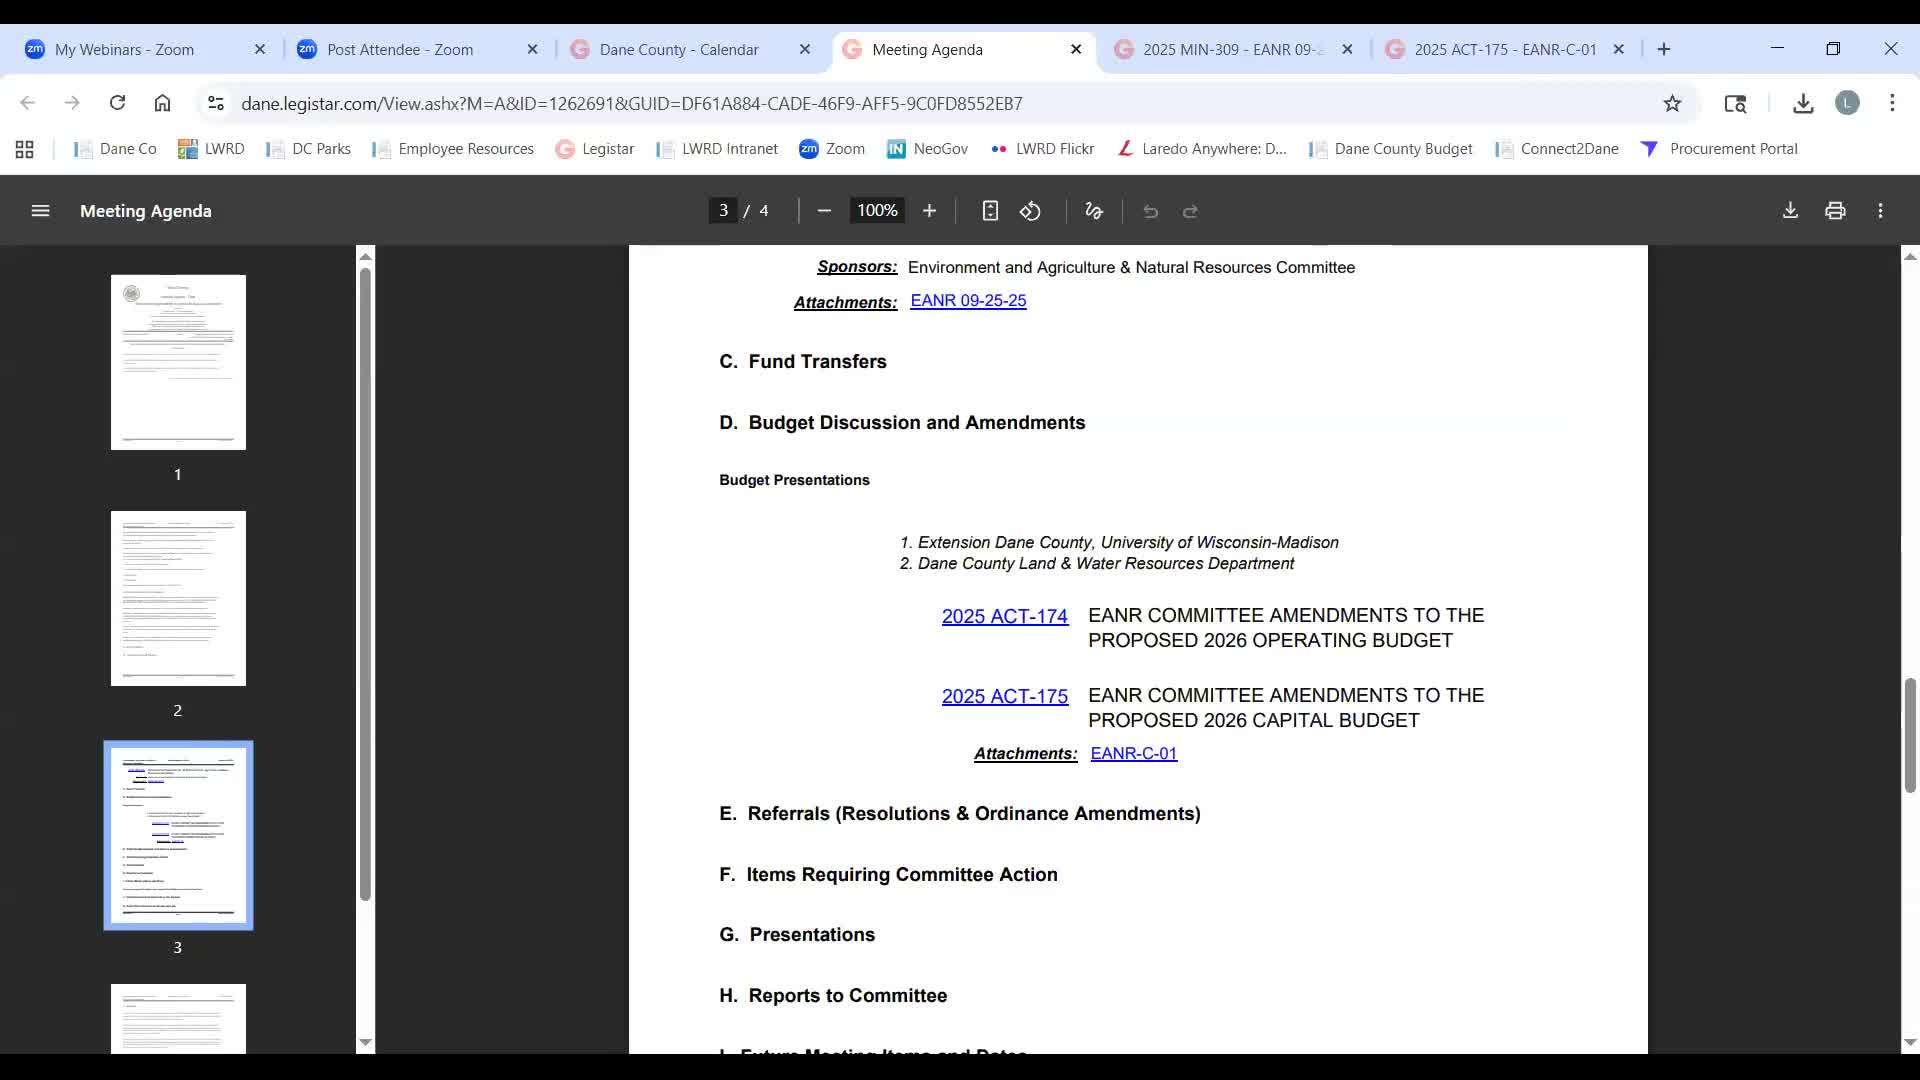Click the fit to page icon
This screenshot has width=1920, height=1080.
tap(990, 211)
